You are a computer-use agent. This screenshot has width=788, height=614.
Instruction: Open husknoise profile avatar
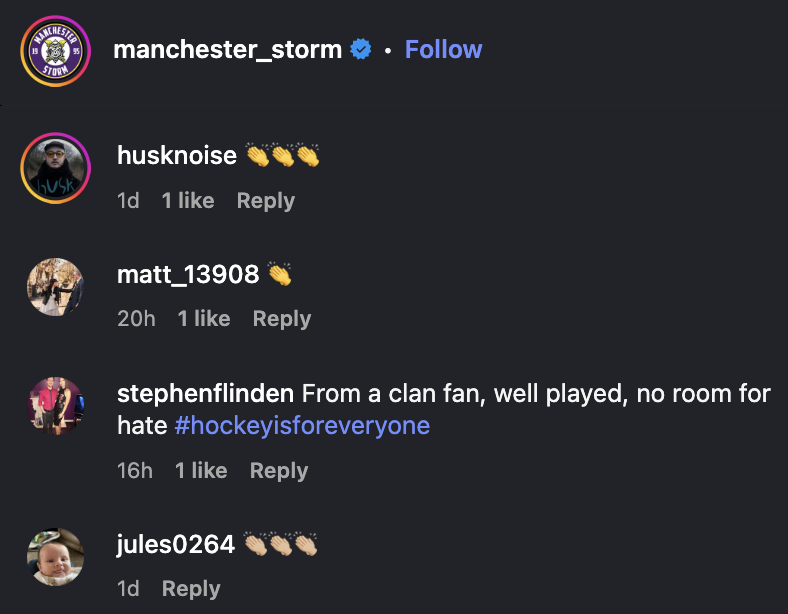click(x=56, y=166)
